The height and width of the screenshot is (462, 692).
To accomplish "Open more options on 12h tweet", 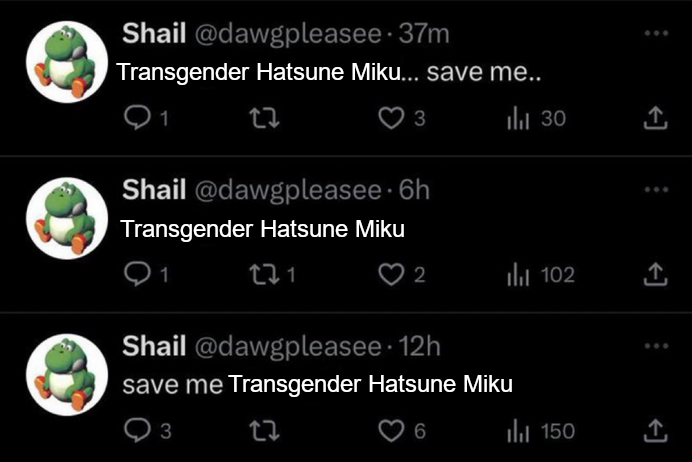I will pyautogui.click(x=655, y=345).
